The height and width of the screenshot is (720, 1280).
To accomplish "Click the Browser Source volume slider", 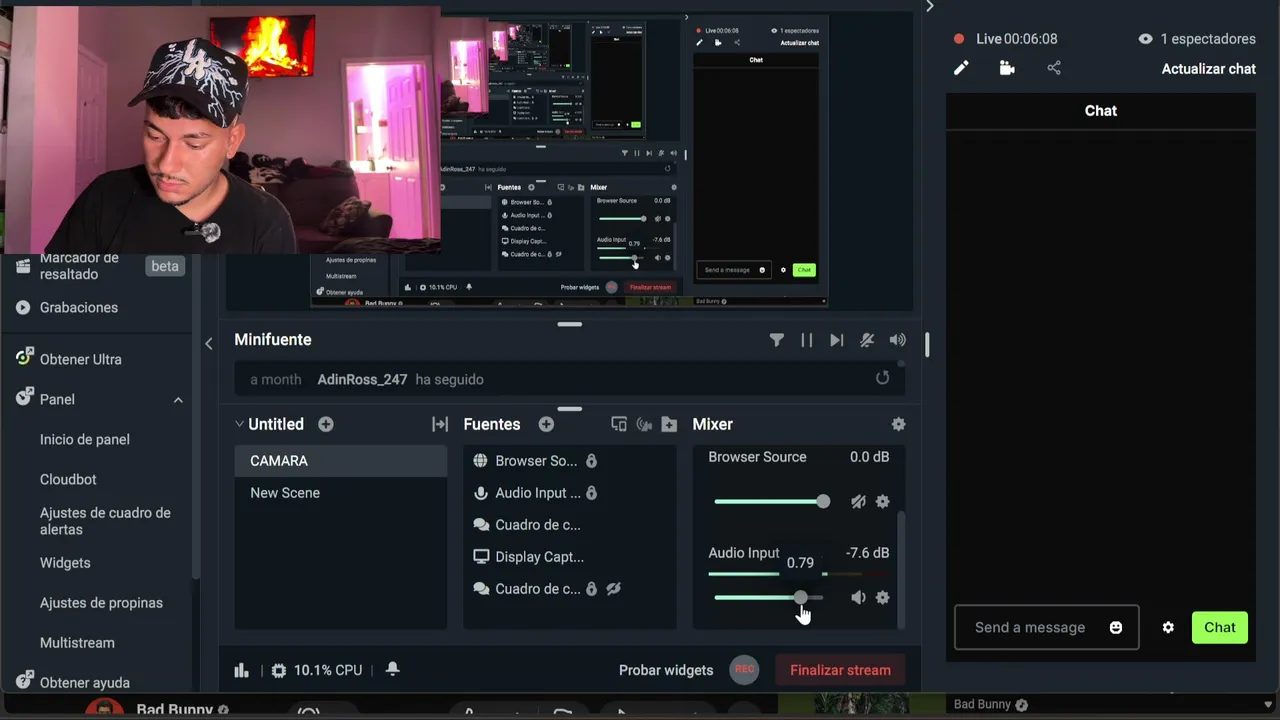I will tap(771, 501).
